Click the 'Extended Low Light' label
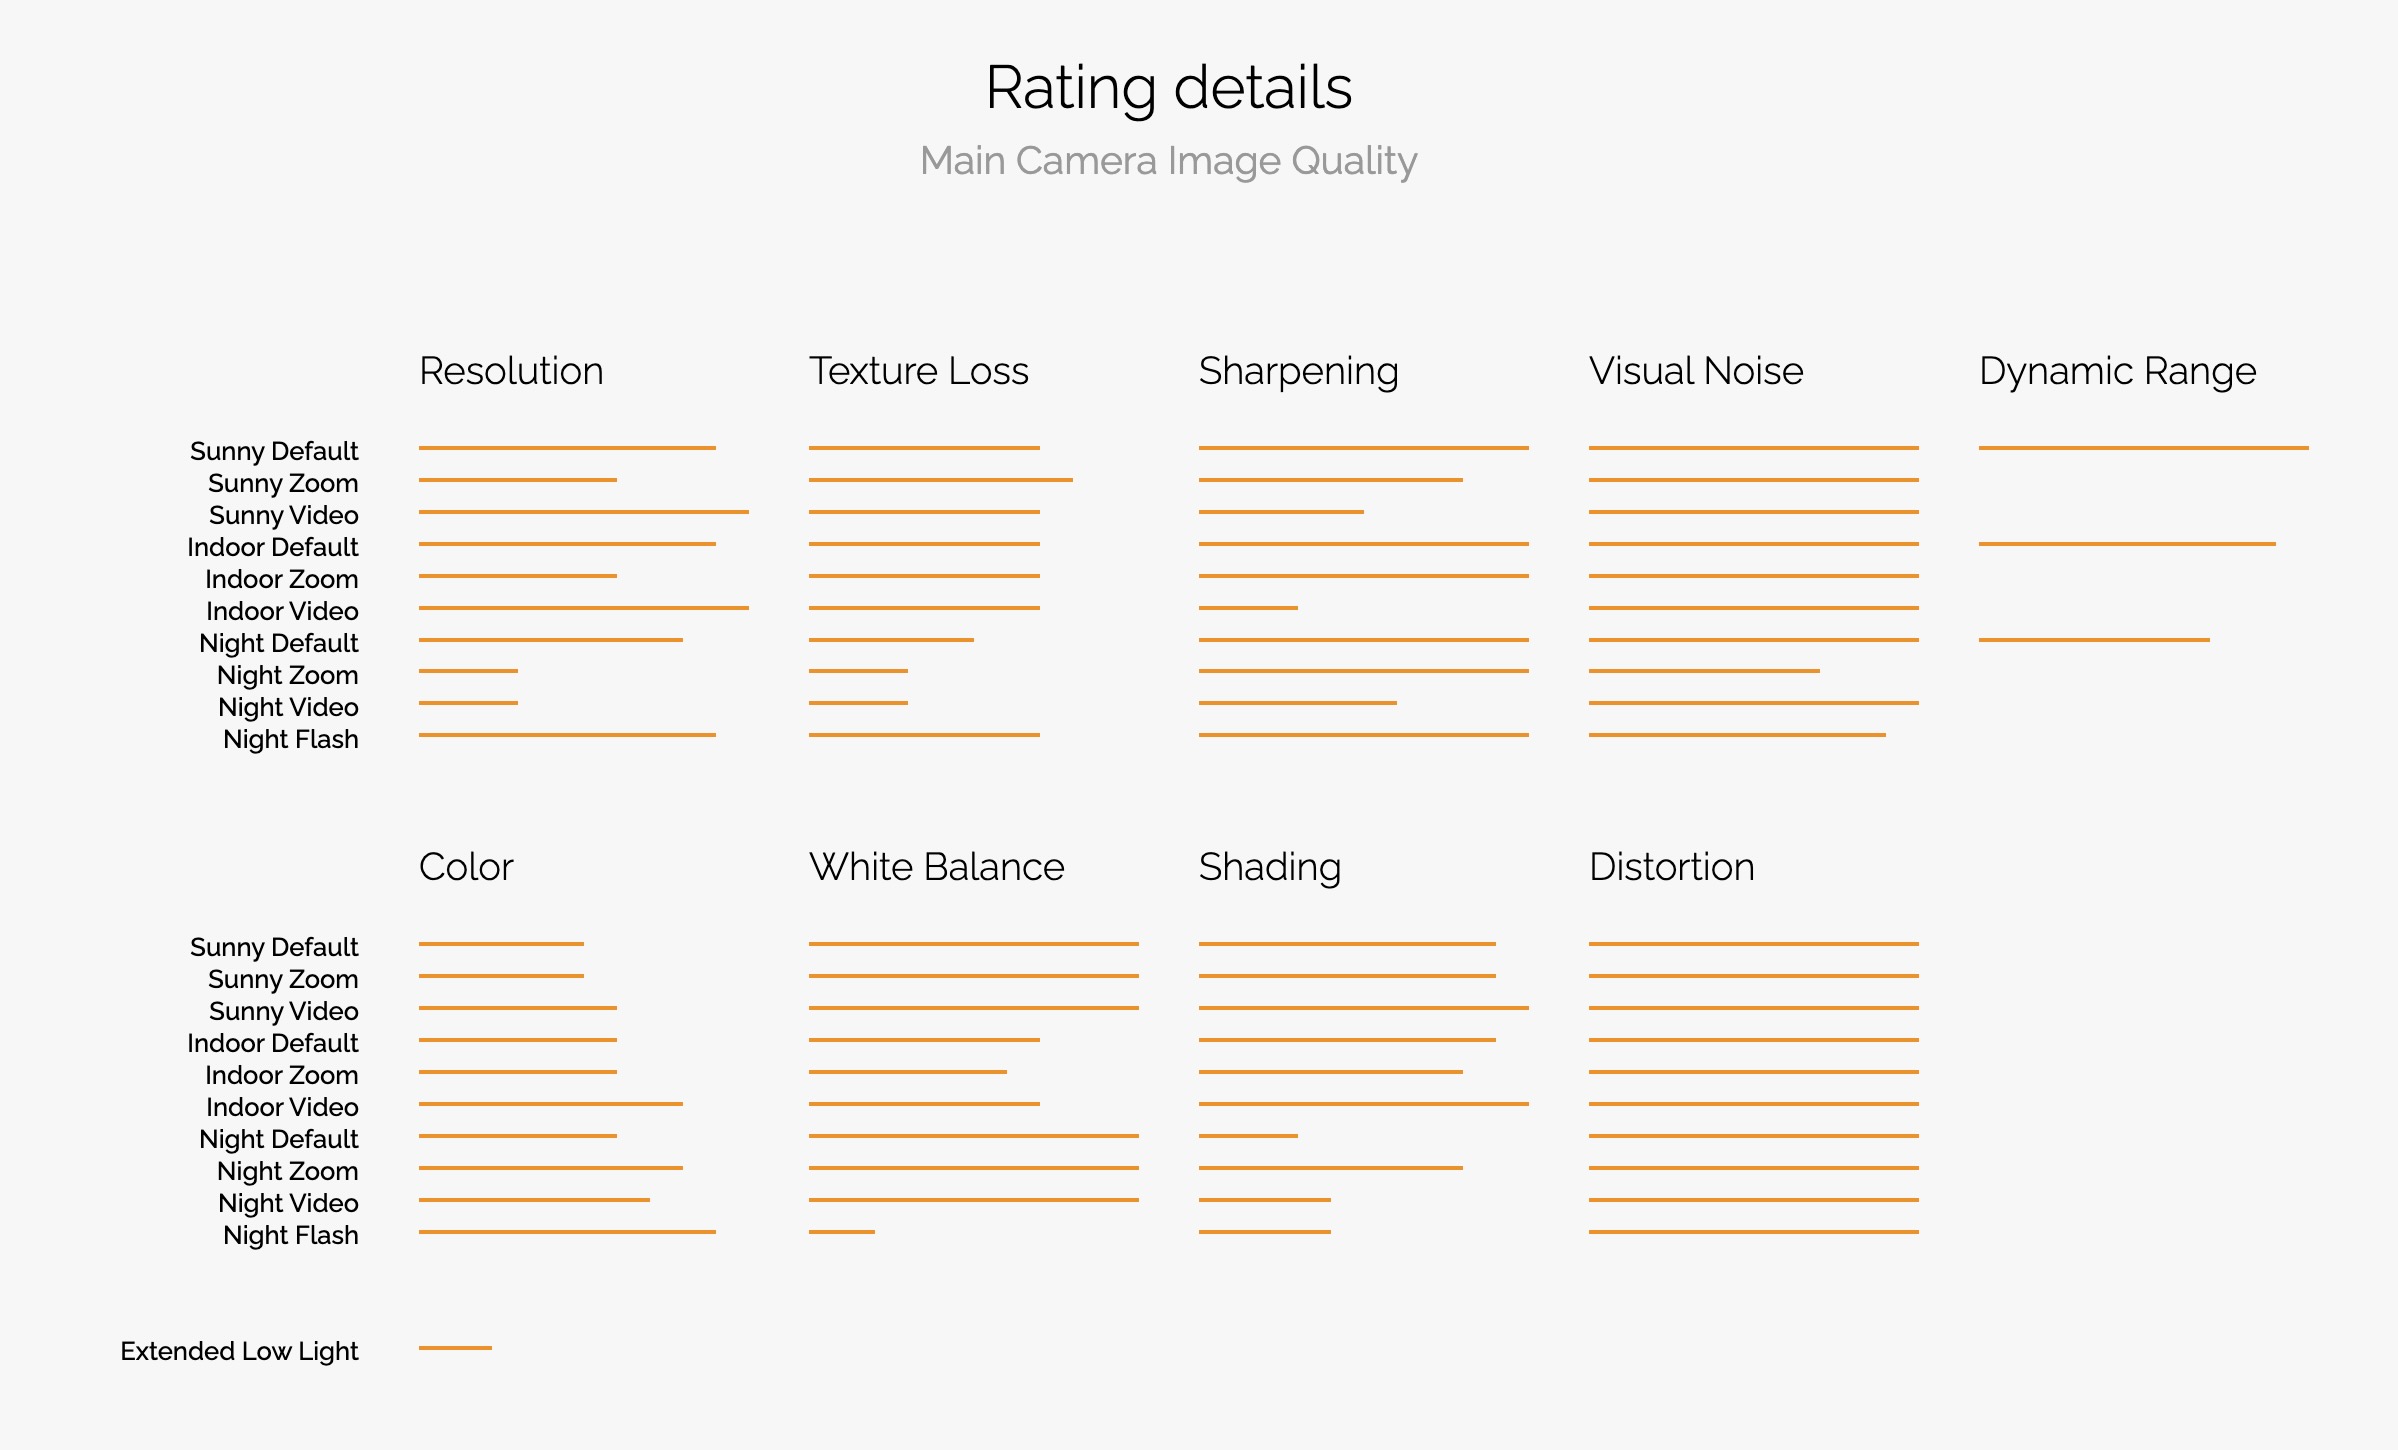The width and height of the screenshot is (2398, 1450). click(239, 1351)
